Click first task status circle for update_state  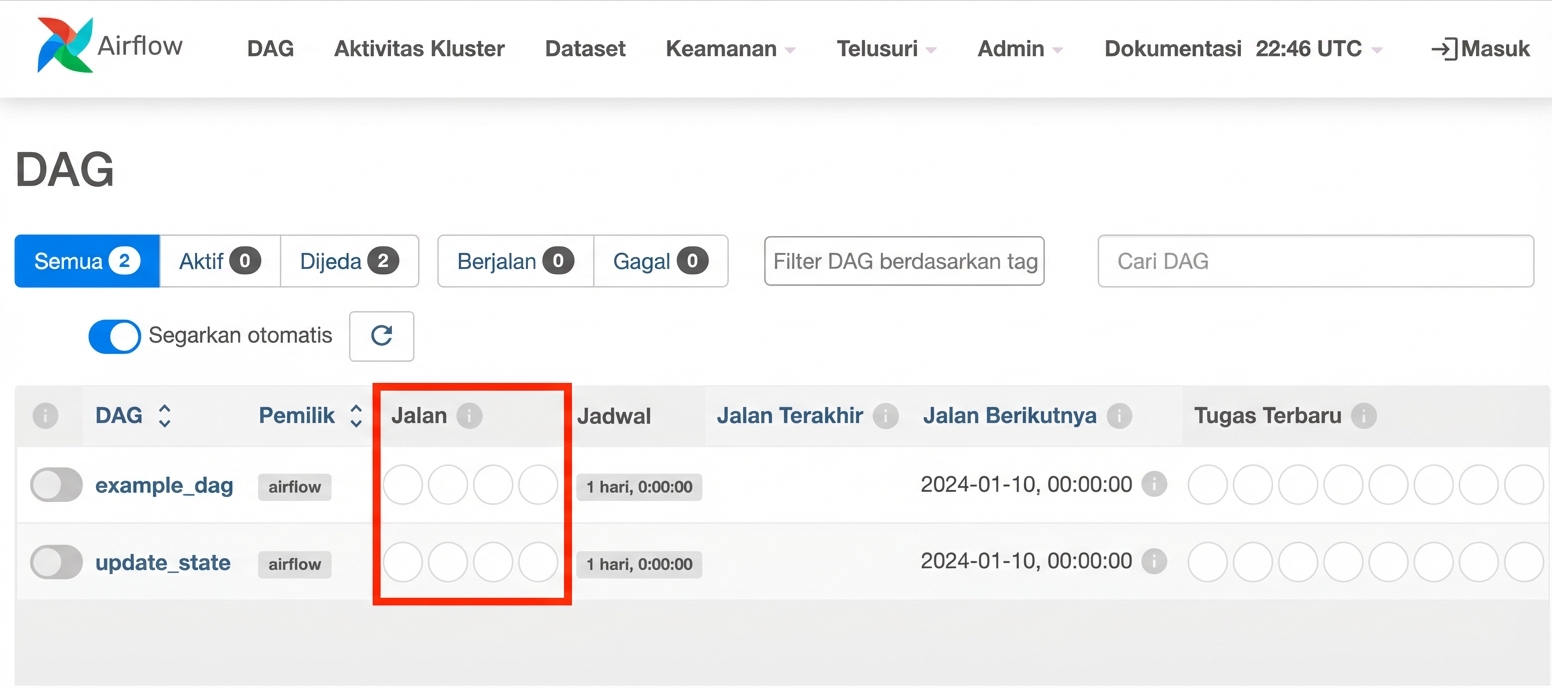[1207, 562]
